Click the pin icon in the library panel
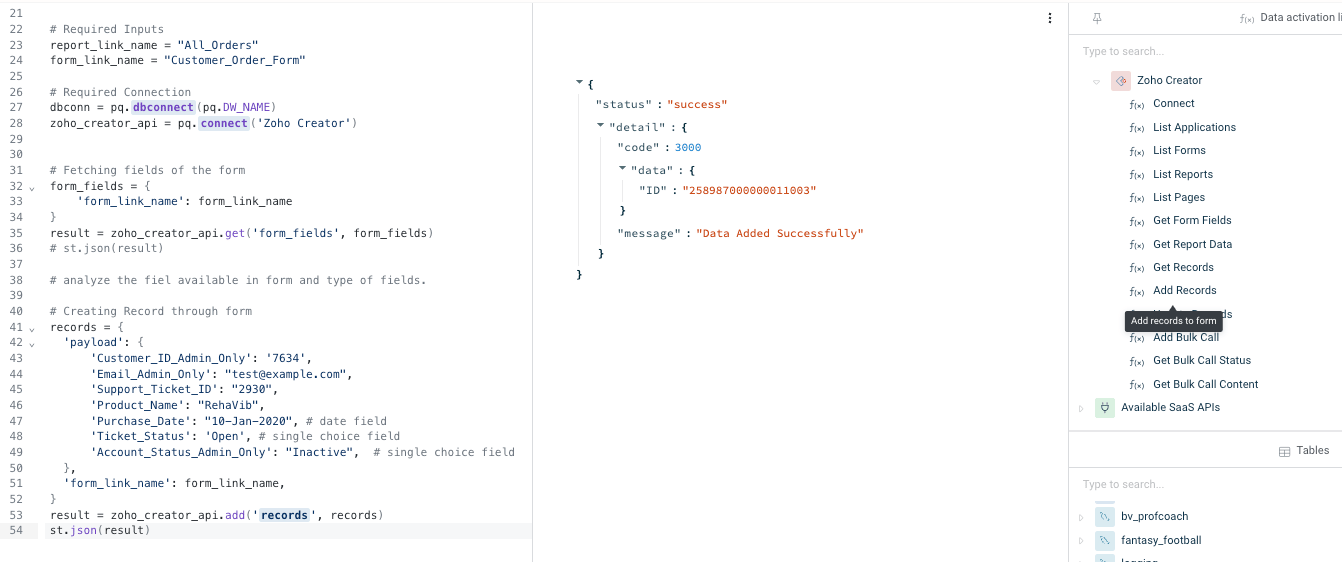1342x562 pixels. coord(1096,18)
